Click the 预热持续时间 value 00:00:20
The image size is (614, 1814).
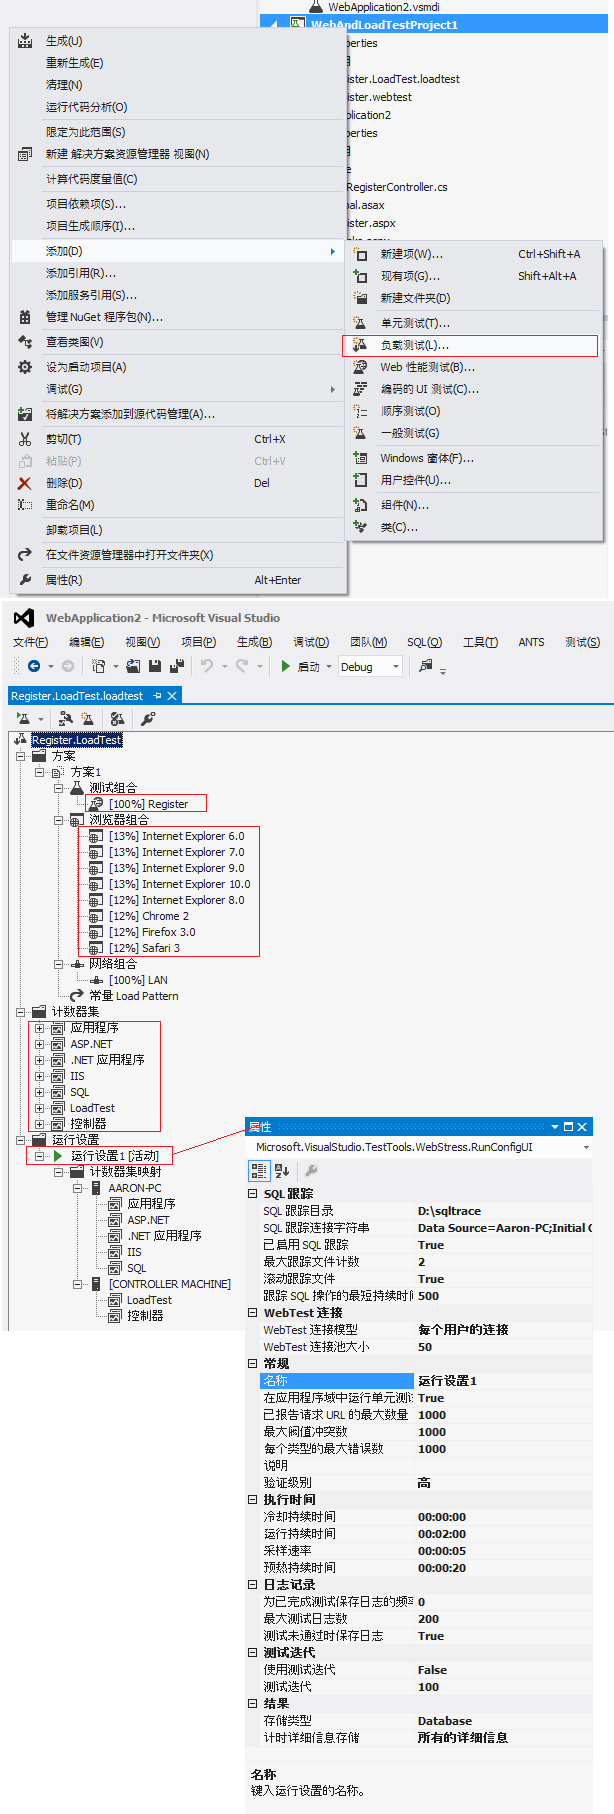(x=503, y=1568)
